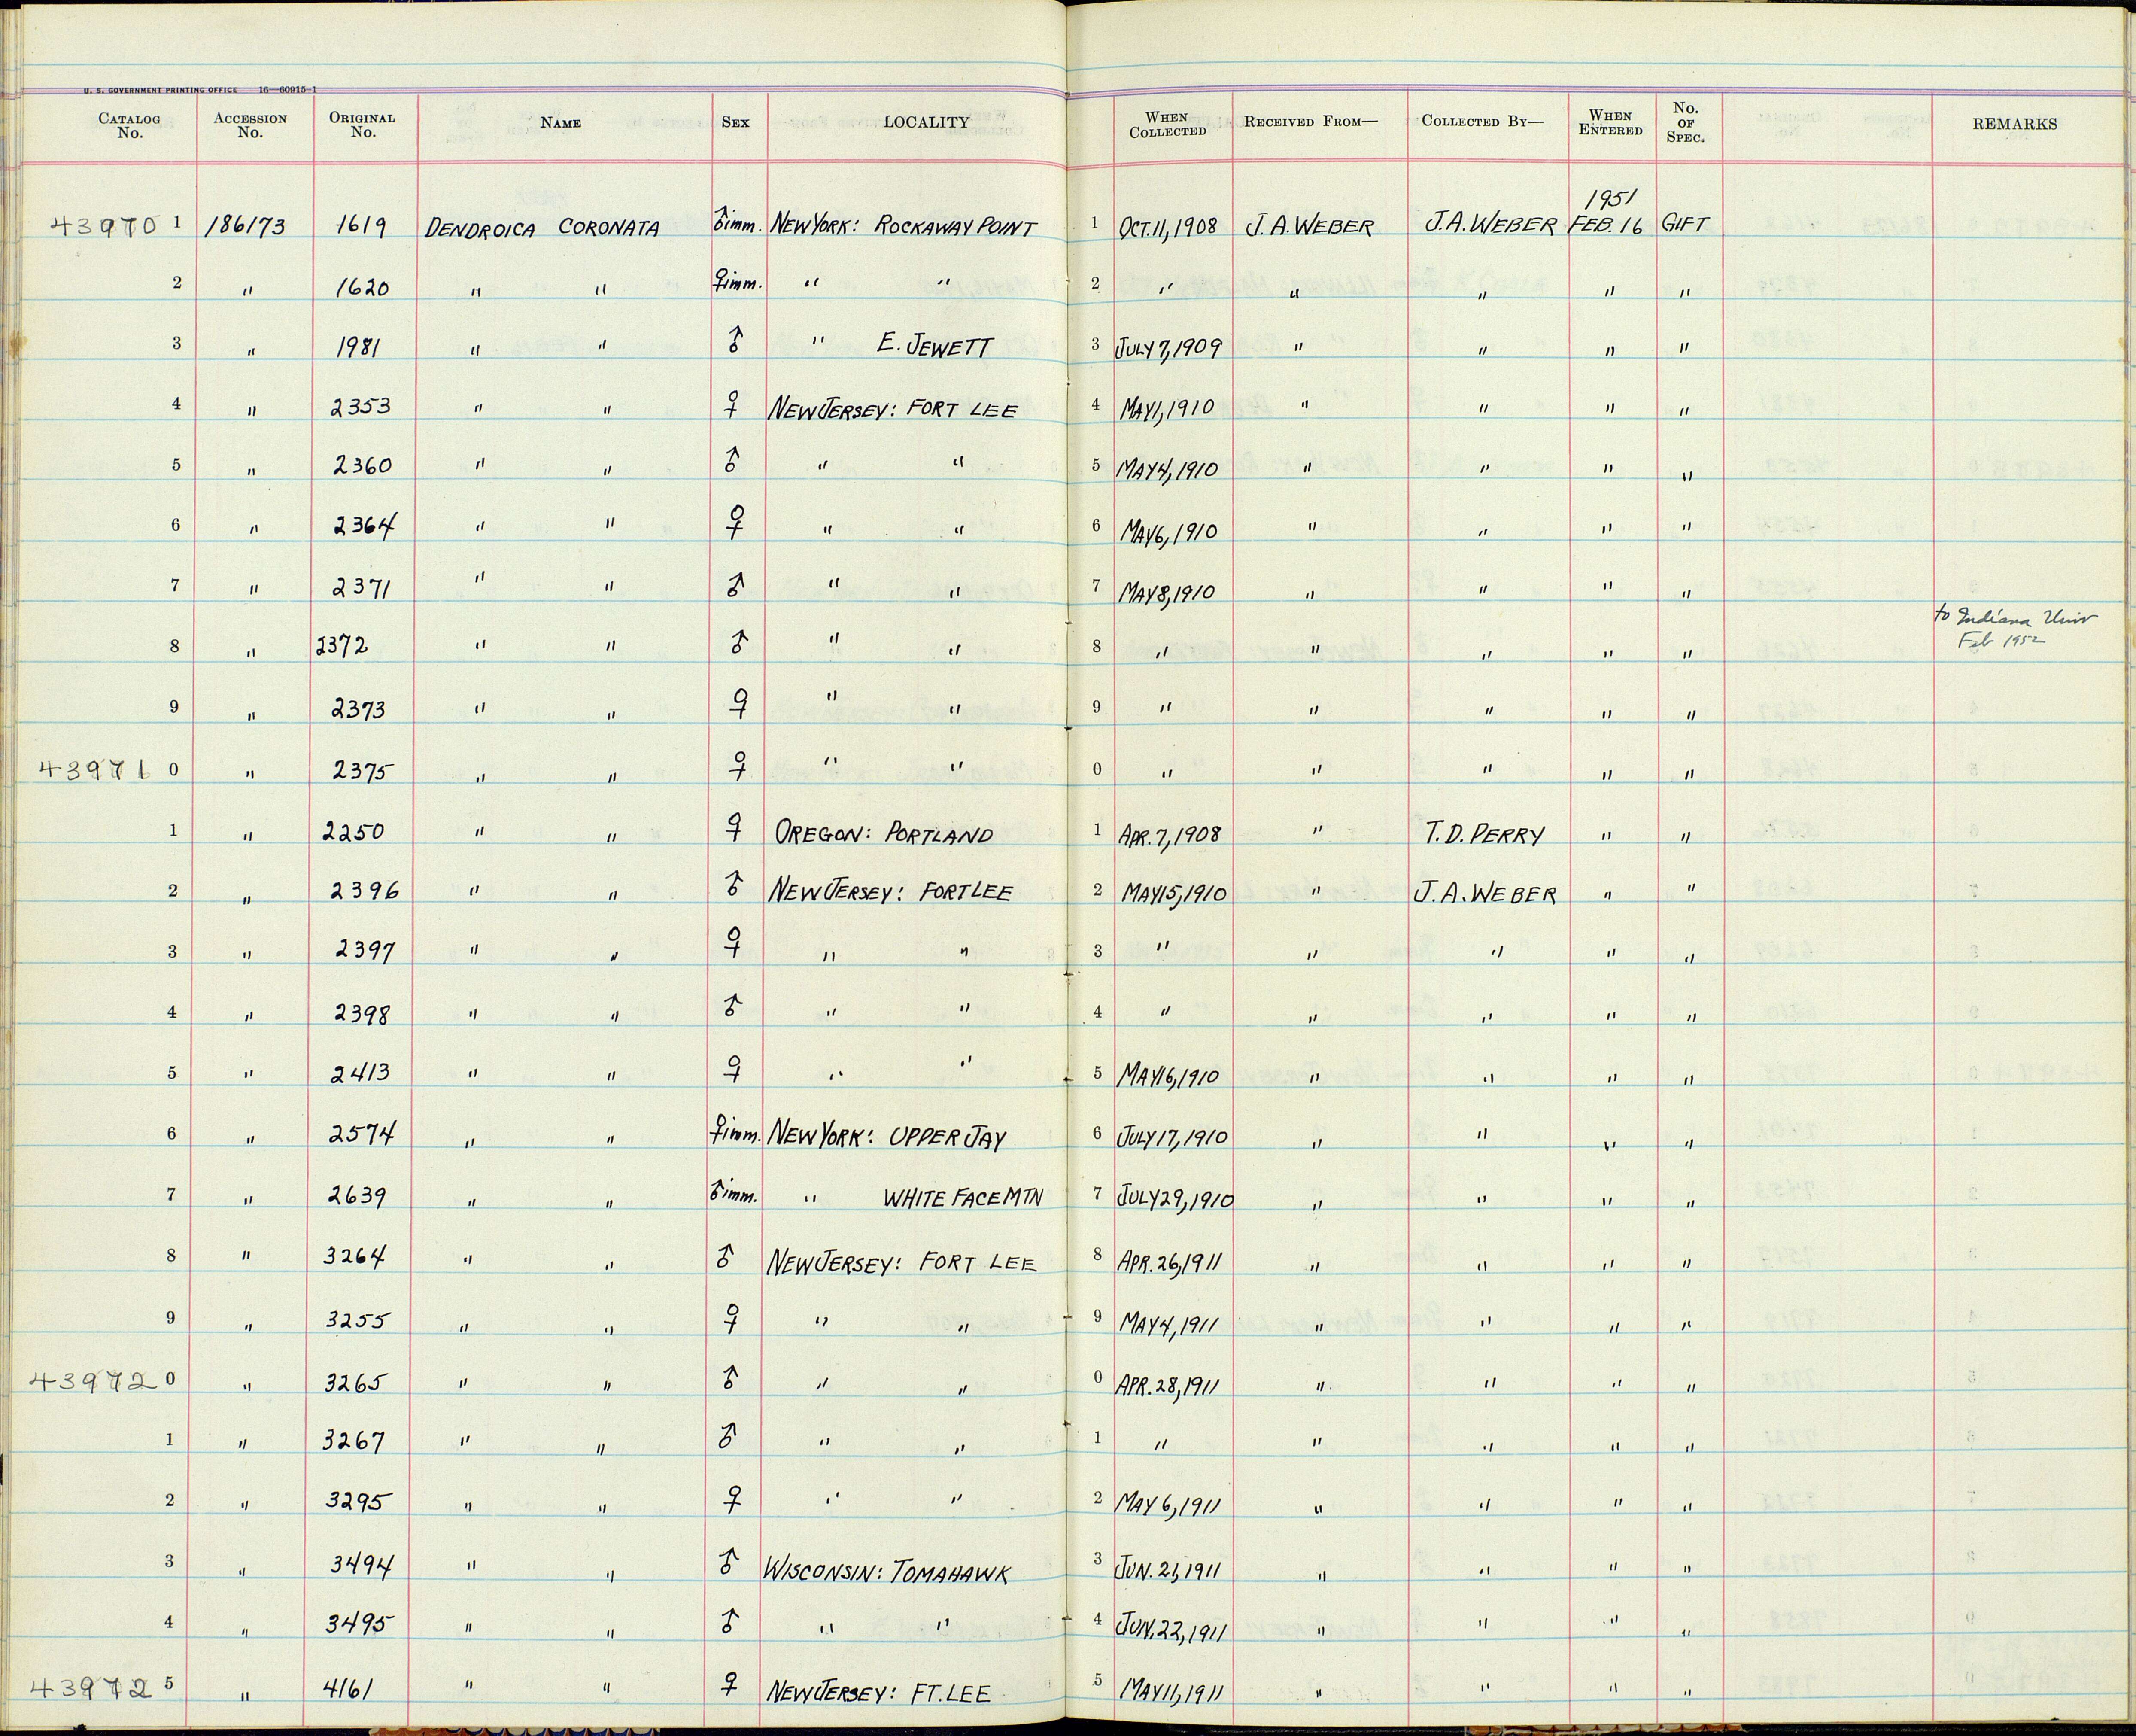Image resolution: width=2136 pixels, height=1736 pixels.
Task: Click the date 'Apr. 7, 1908'
Action: pyautogui.click(x=1171, y=834)
